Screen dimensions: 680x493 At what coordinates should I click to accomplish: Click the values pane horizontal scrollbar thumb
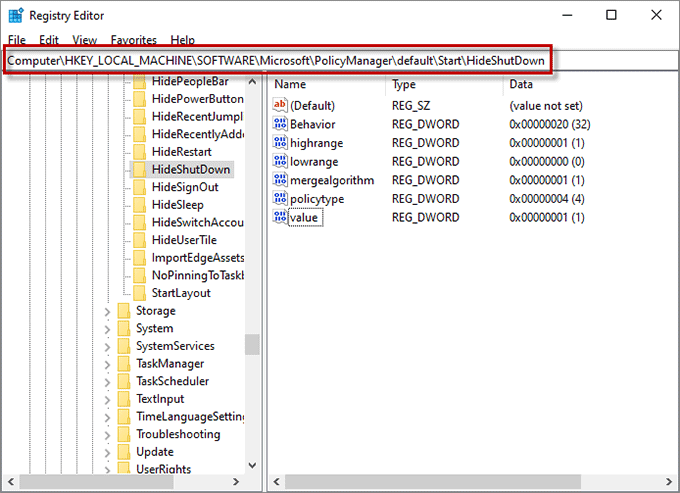point(432,481)
